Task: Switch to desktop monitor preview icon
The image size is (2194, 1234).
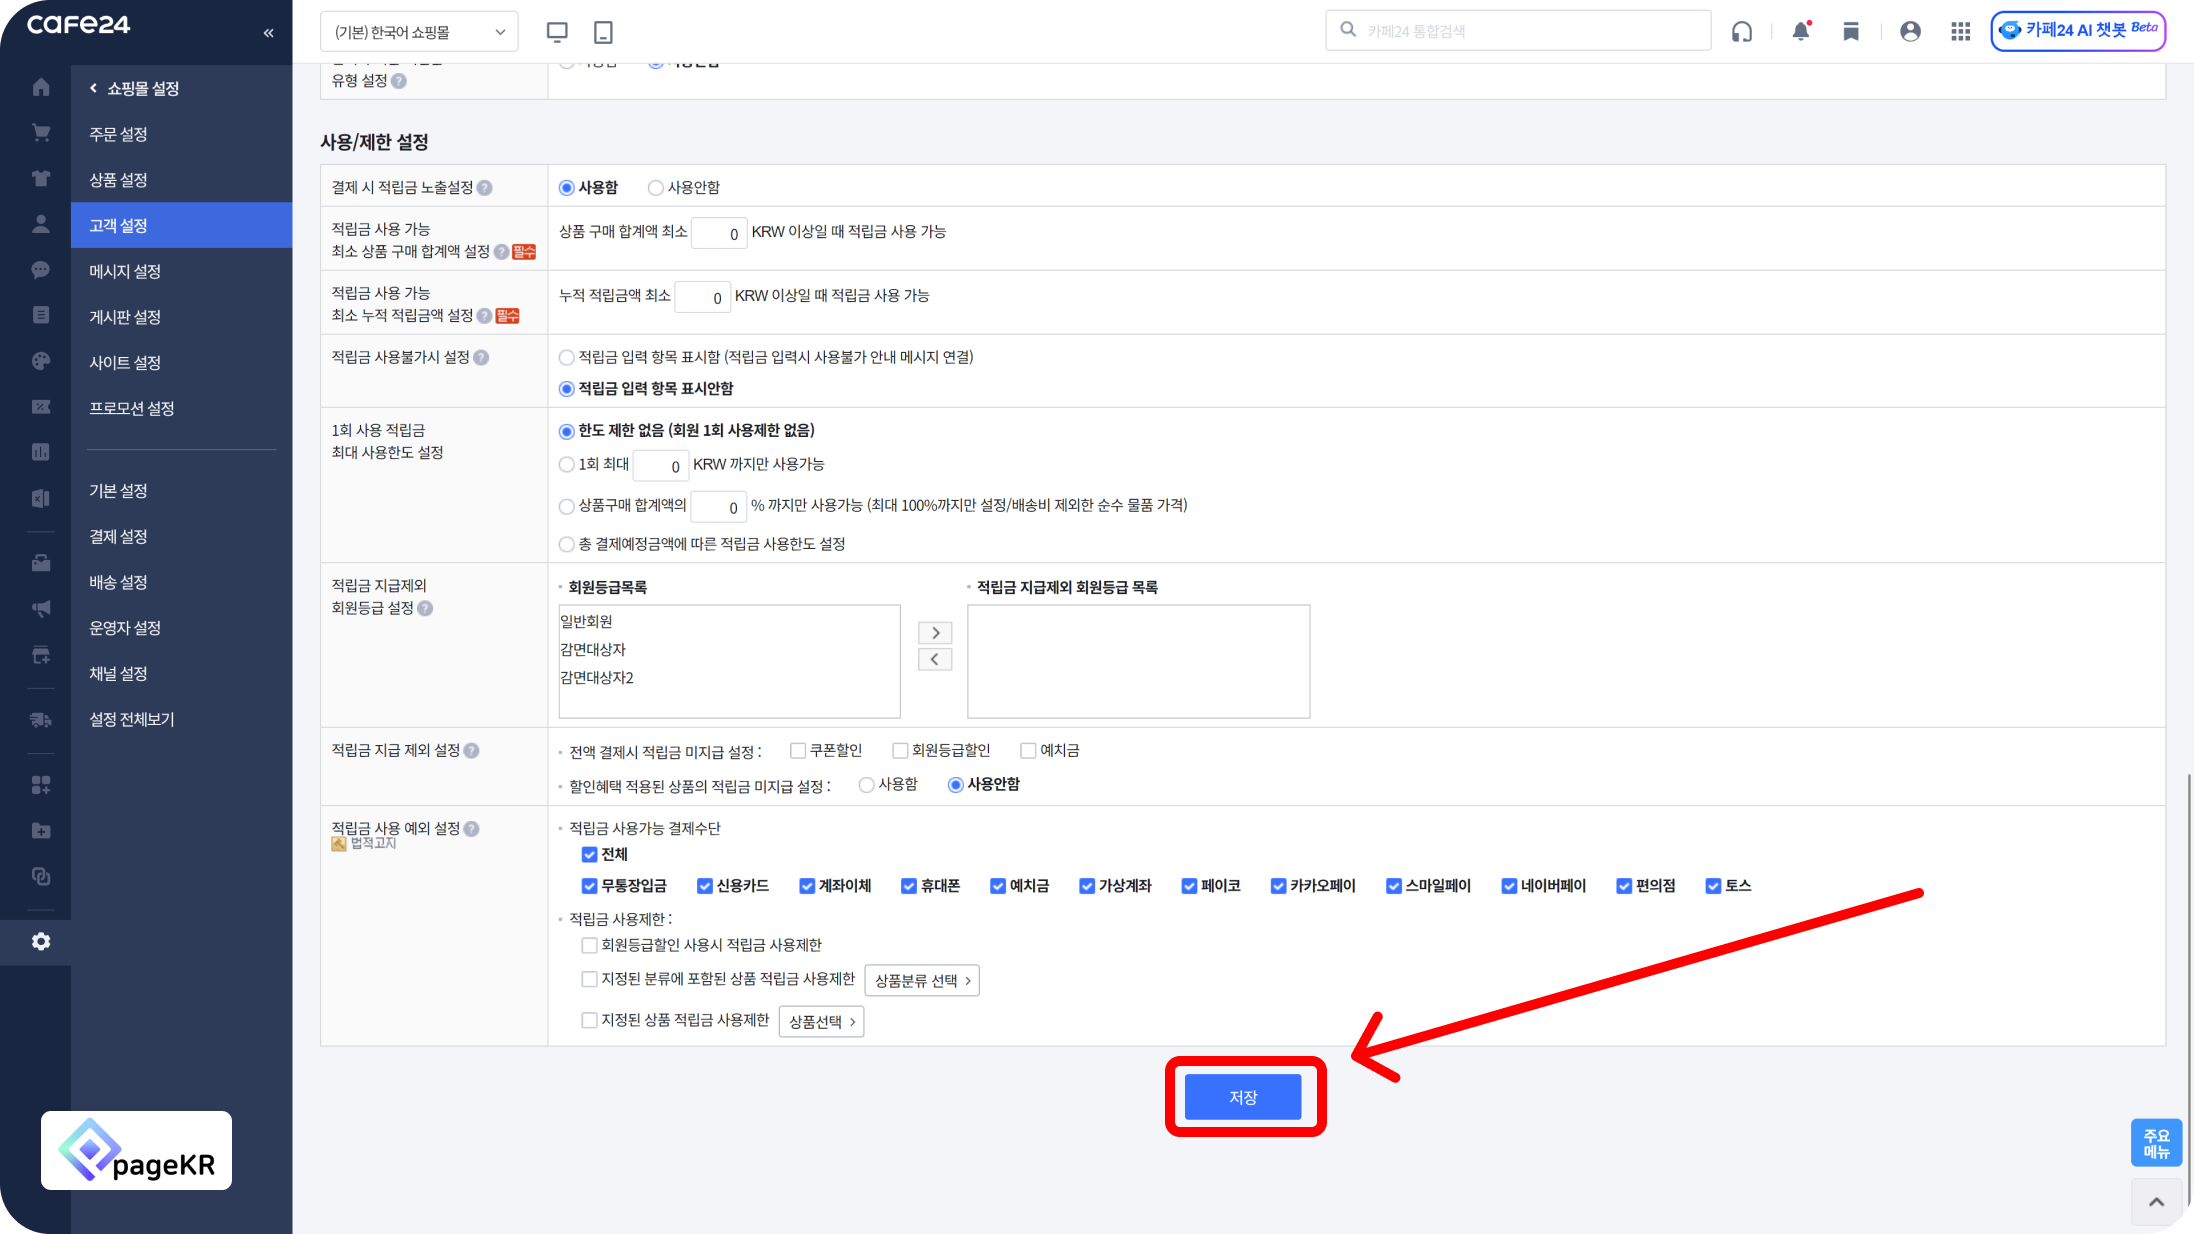Action: (557, 32)
